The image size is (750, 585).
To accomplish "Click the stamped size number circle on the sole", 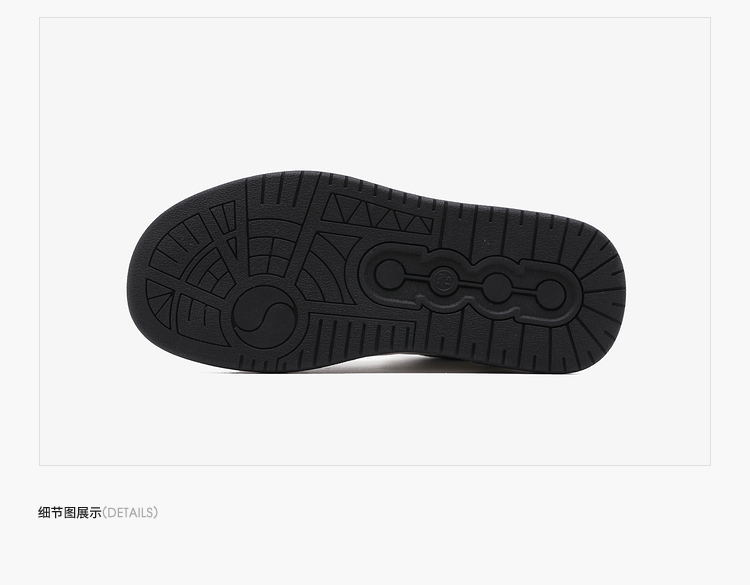I will [x=444, y=279].
